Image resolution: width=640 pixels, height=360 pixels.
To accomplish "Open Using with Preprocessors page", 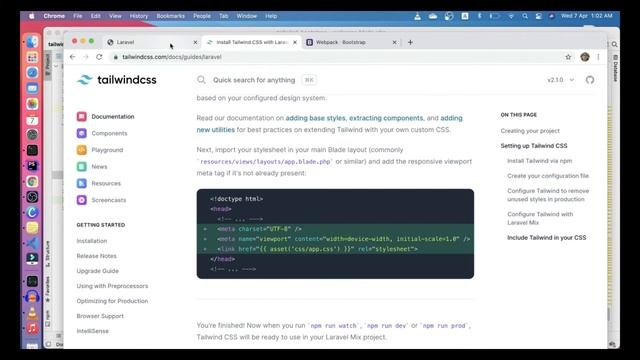I will 112,286.
